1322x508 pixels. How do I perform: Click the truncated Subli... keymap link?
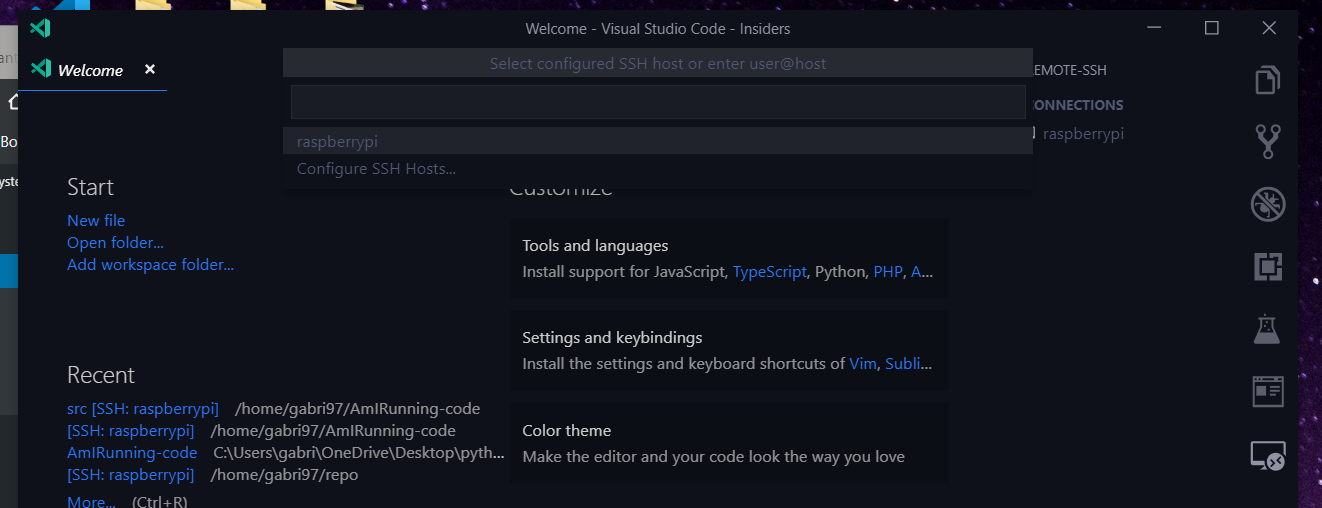pos(909,364)
